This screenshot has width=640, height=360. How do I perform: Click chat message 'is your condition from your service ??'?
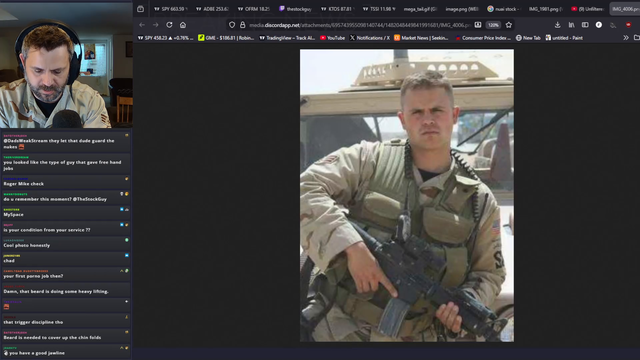[x=47, y=230]
